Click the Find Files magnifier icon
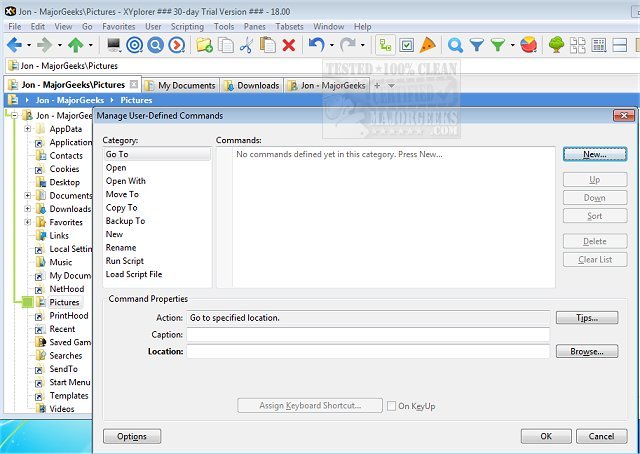The image size is (640, 454). [x=455, y=45]
